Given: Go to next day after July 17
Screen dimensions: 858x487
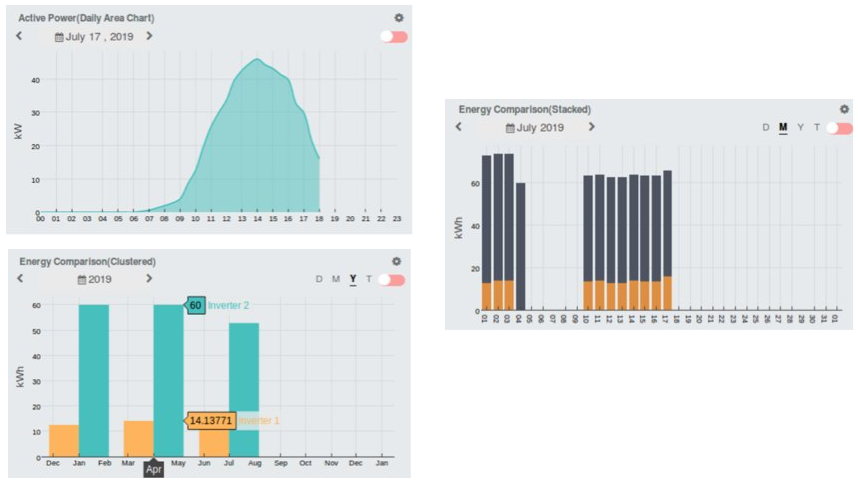Looking at the screenshot, I should 149,36.
